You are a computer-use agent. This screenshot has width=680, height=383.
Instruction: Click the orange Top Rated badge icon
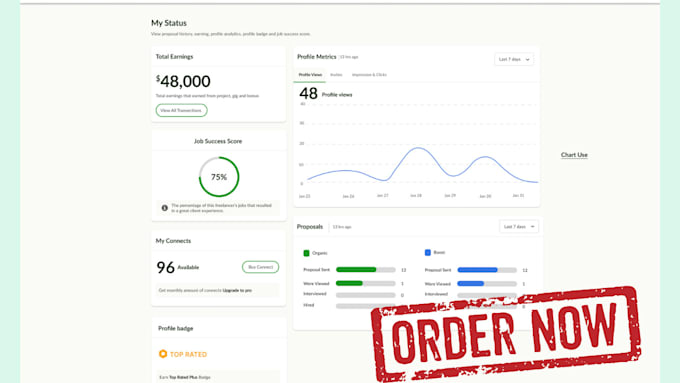(x=163, y=354)
